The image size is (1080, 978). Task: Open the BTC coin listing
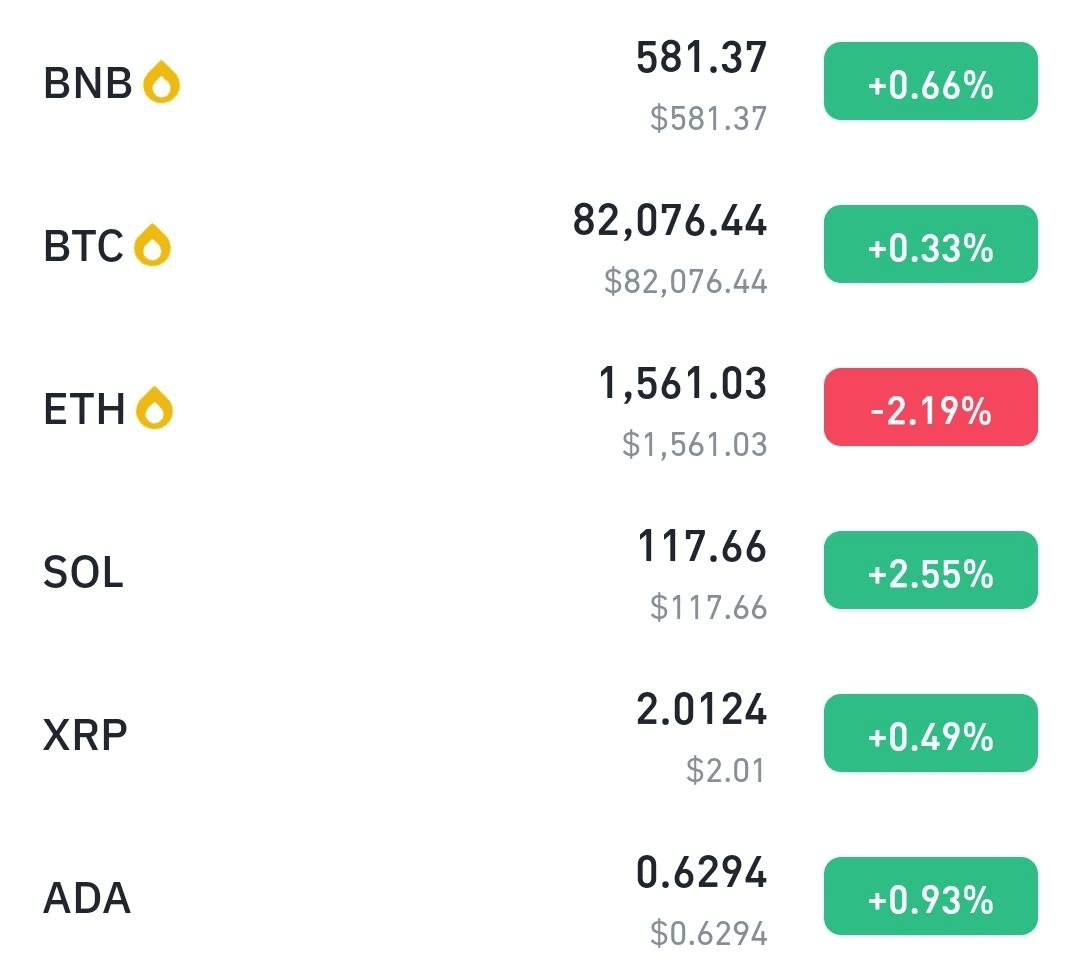(x=540, y=245)
